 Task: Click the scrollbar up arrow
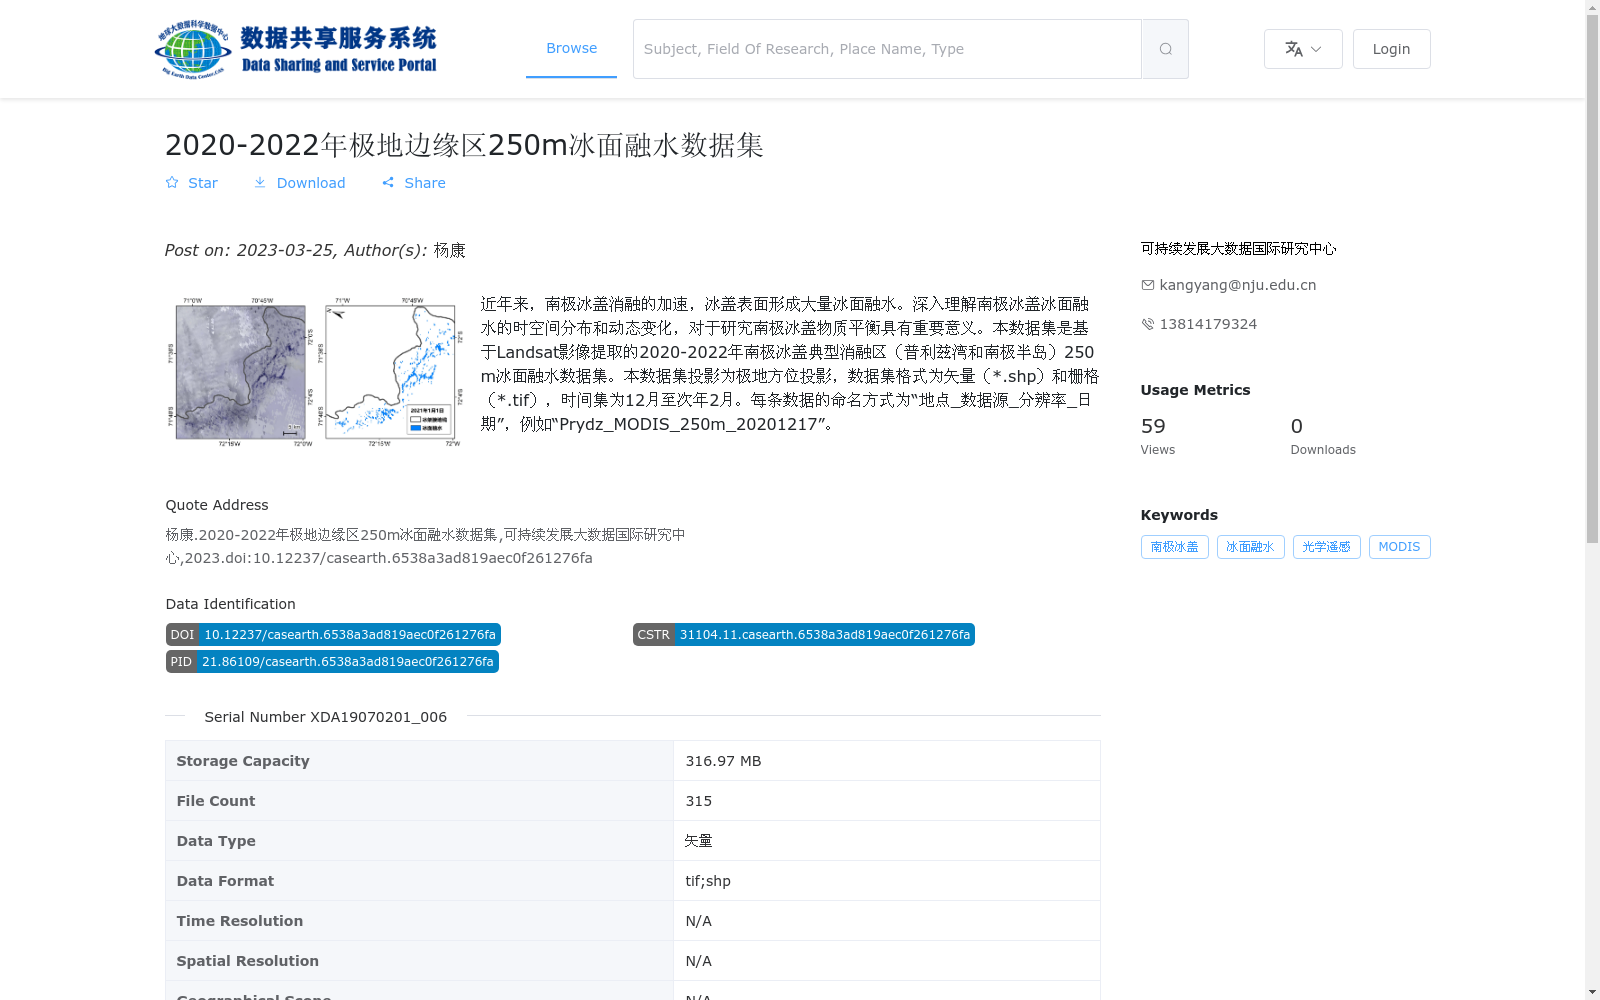pyautogui.click(x=1592, y=8)
